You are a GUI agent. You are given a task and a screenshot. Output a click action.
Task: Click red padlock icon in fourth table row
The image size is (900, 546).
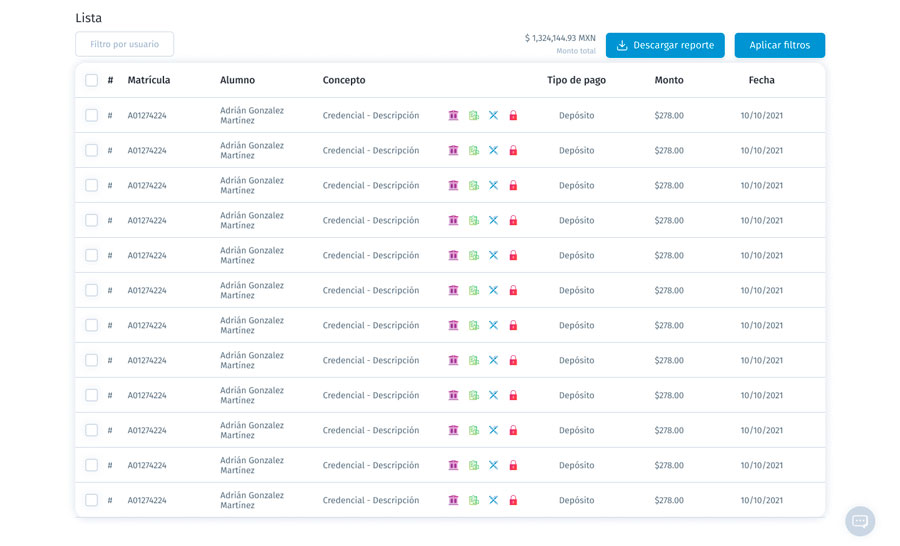513,220
